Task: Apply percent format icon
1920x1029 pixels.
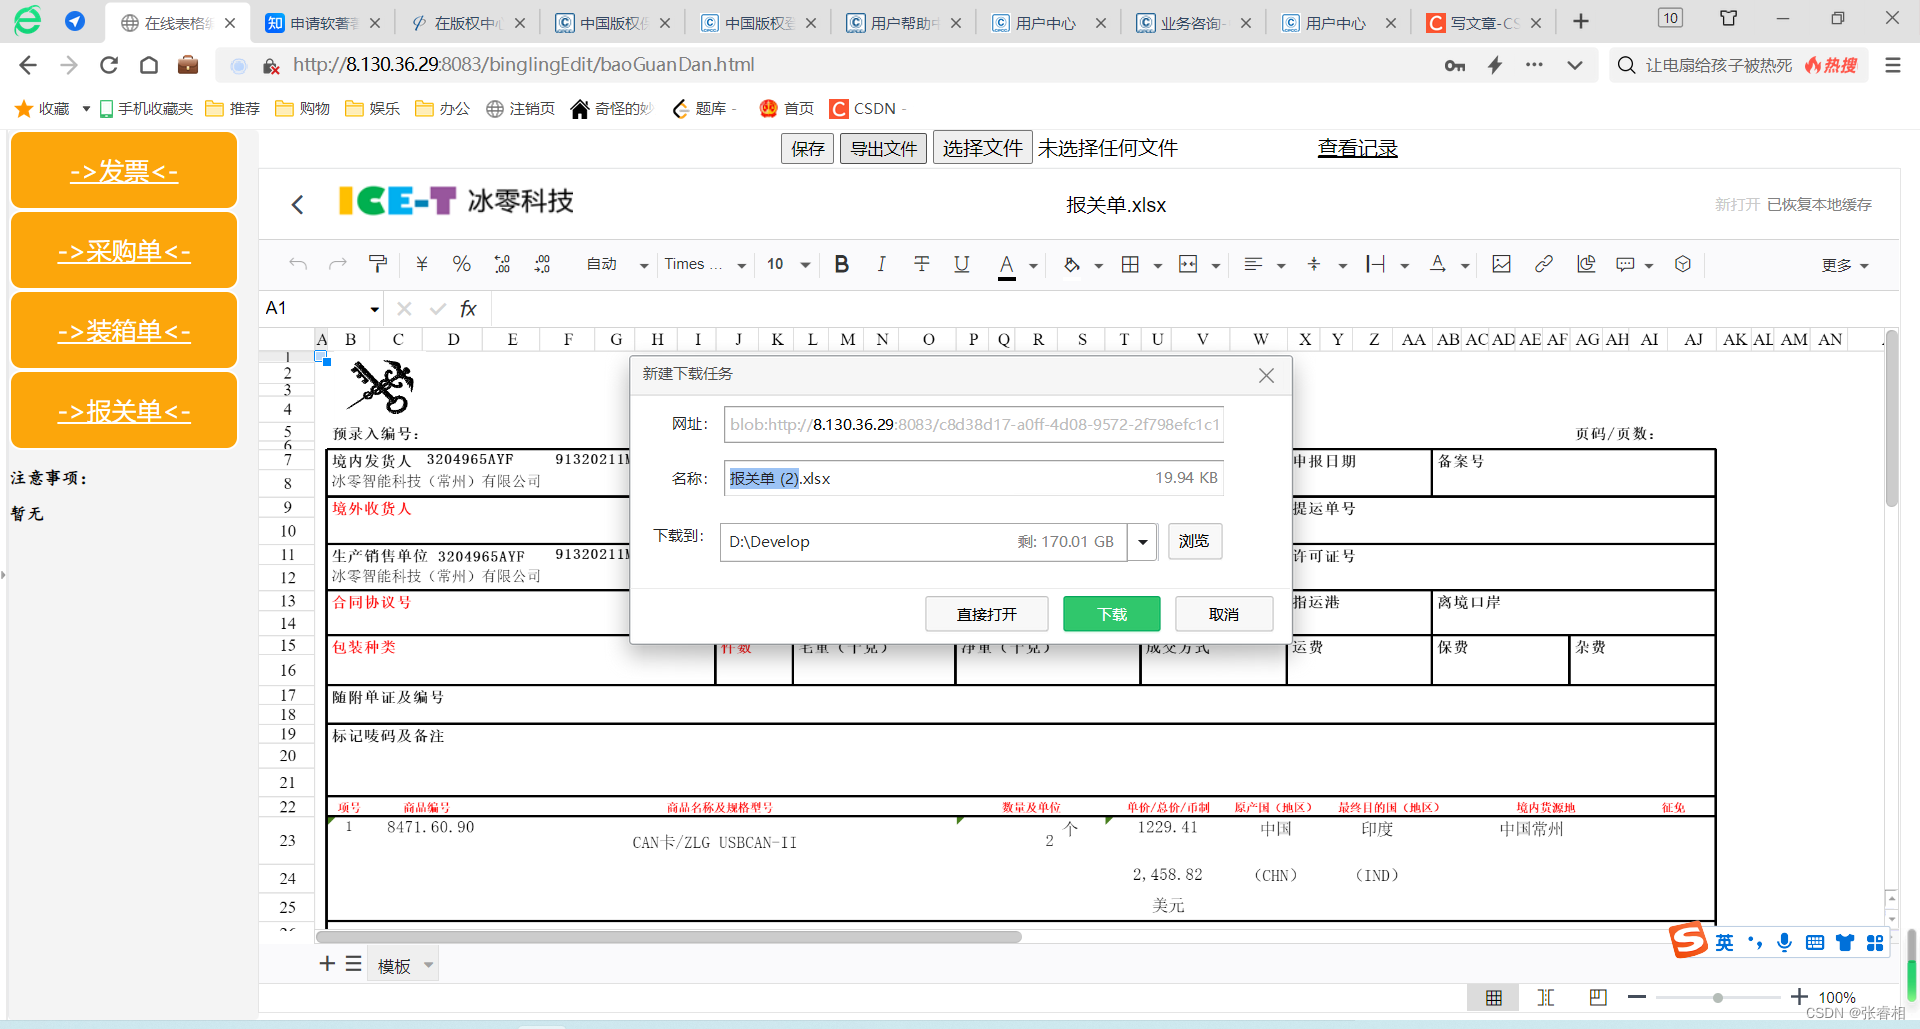Action: [x=461, y=264]
